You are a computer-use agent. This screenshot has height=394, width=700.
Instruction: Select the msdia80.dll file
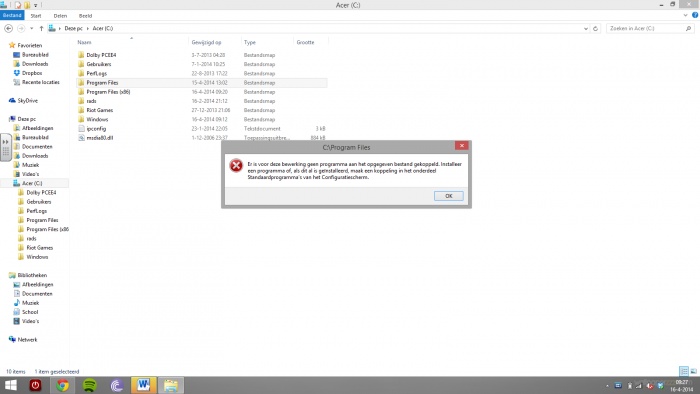coord(100,138)
